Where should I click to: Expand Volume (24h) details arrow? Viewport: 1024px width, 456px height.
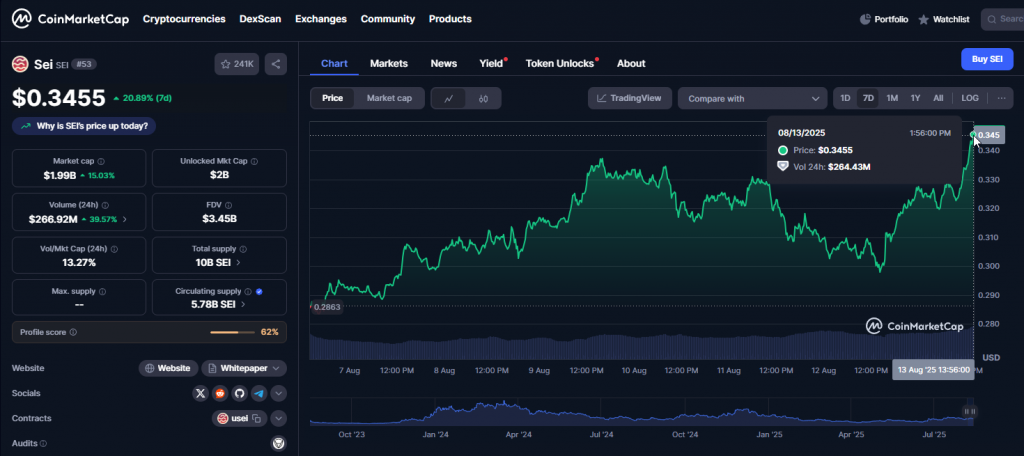pos(125,220)
